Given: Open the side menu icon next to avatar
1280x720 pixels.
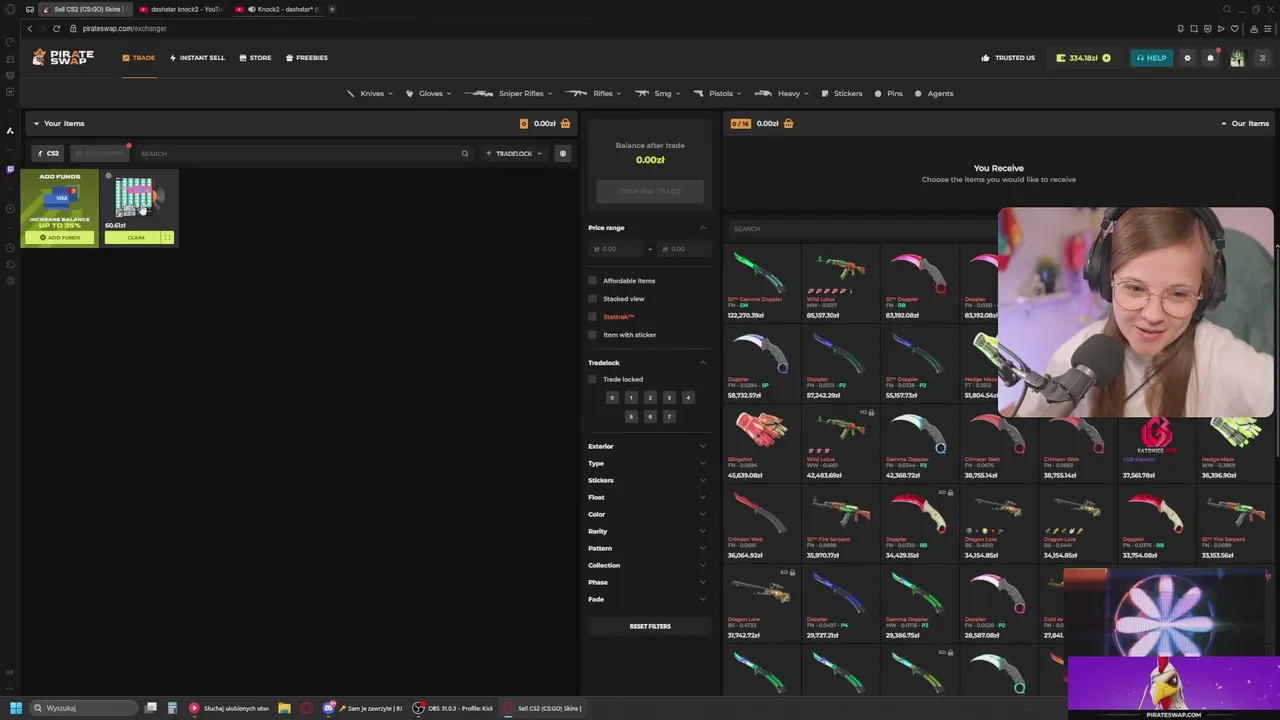Looking at the screenshot, I should pyautogui.click(x=1262, y=58).
